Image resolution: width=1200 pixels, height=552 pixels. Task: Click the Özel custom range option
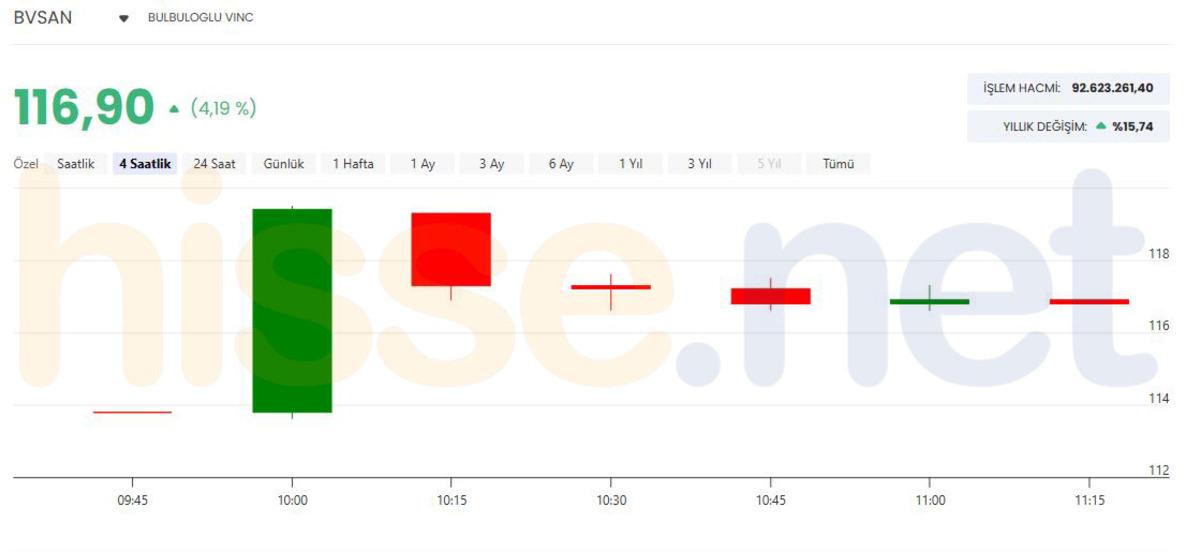click(x=26, y=164)
